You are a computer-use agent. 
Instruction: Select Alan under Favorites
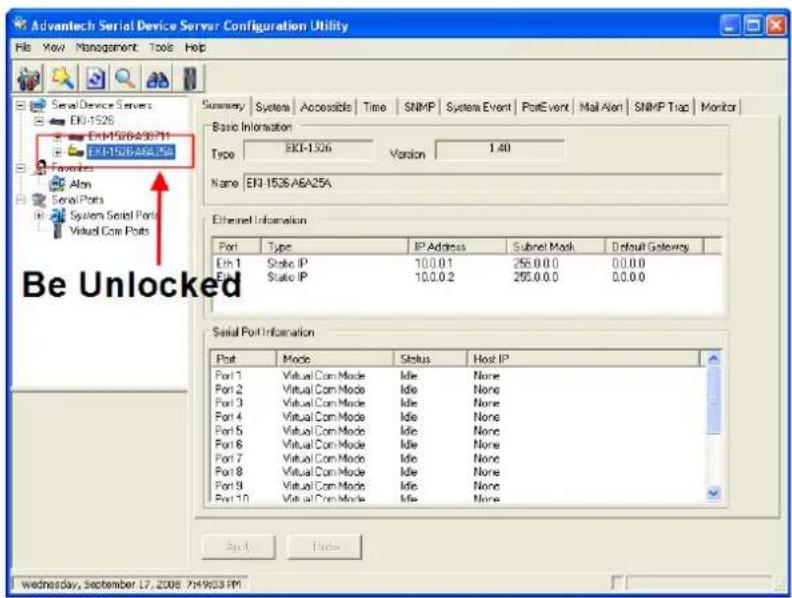click(x=81, y=184)
